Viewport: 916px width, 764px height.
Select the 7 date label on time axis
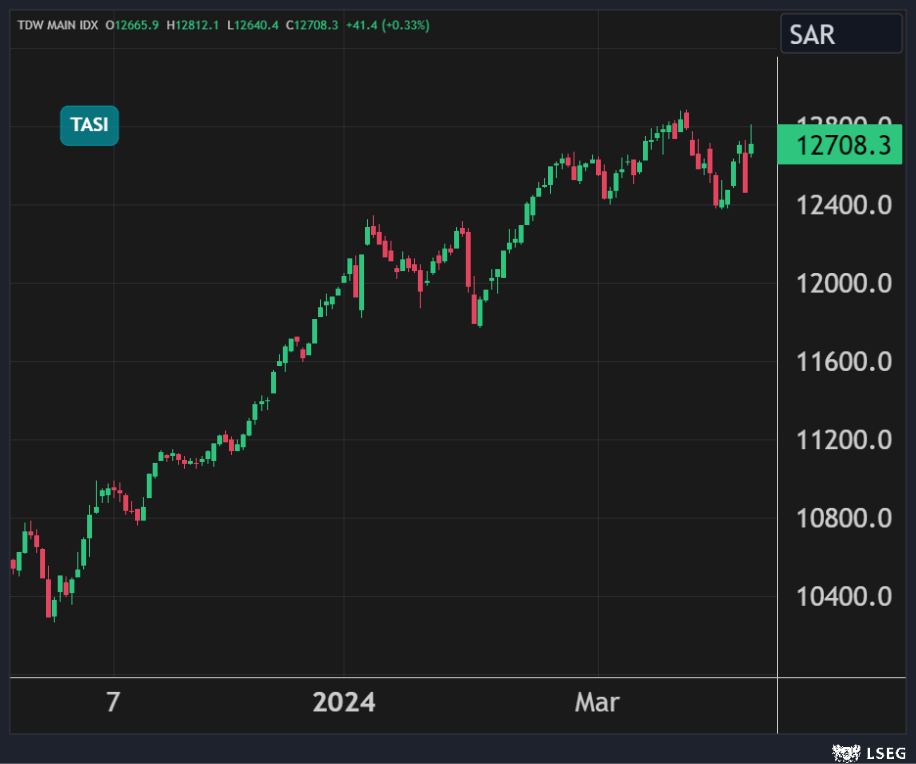coord(113,703)
